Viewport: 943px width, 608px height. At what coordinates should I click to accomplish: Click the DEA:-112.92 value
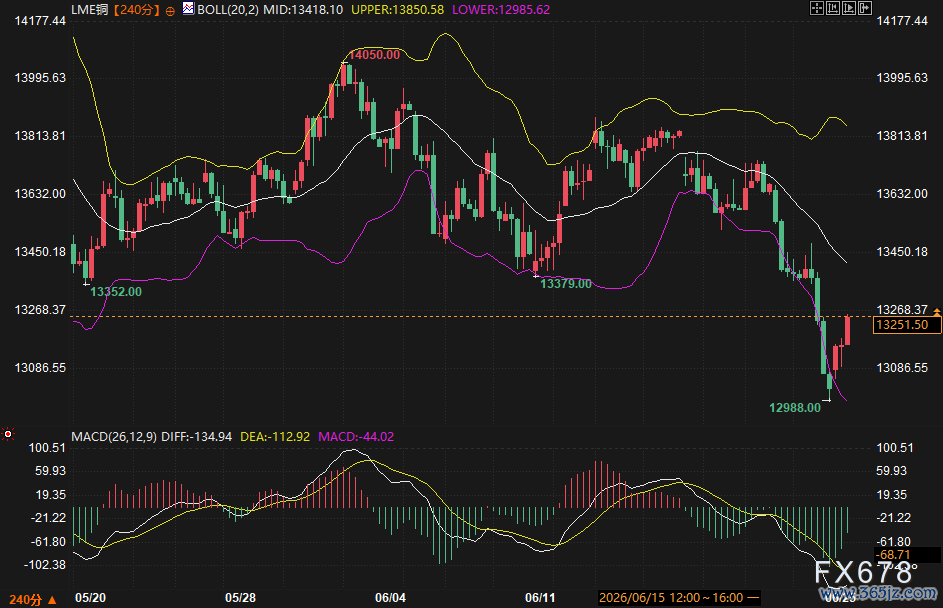click(x=275, y=437)
